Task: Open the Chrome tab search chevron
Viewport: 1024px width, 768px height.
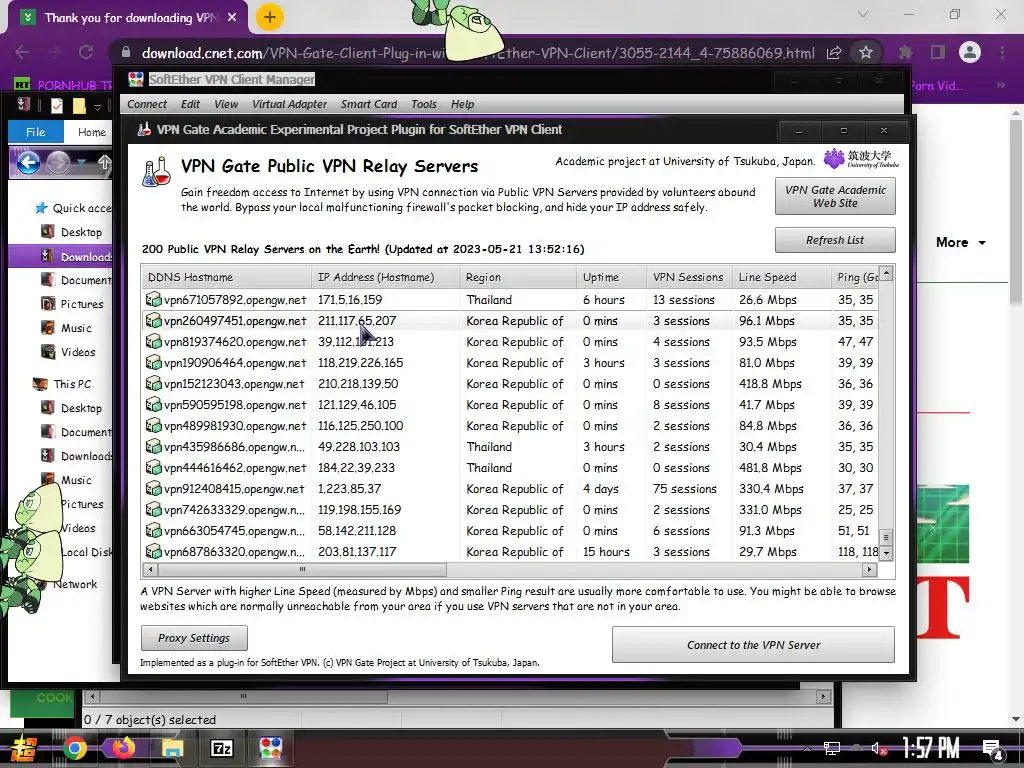Action: 863,14
